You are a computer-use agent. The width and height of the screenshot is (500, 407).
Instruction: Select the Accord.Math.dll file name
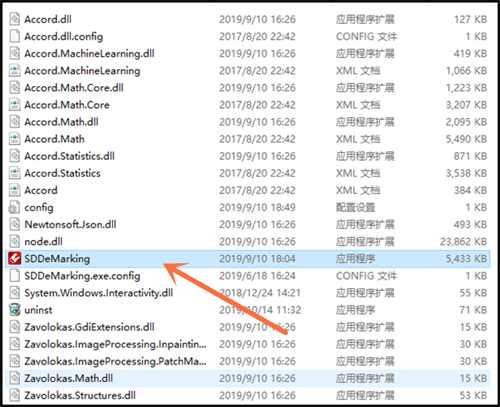[61, 122]
